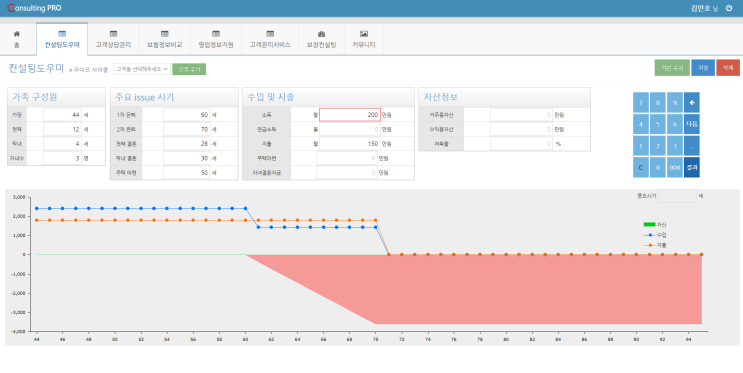This screenshot has width=743, height=373.
Task: Open the 고객상담관리 tab
Action: 113,39
